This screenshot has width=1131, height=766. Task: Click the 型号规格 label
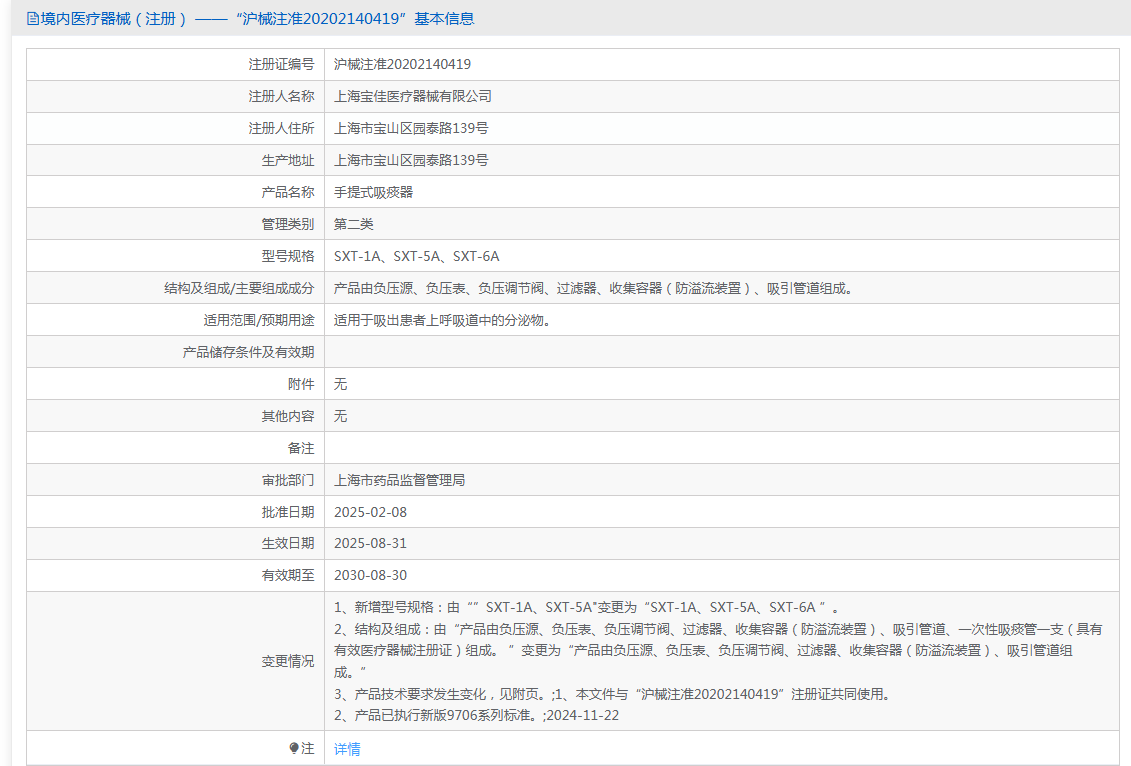288,256
